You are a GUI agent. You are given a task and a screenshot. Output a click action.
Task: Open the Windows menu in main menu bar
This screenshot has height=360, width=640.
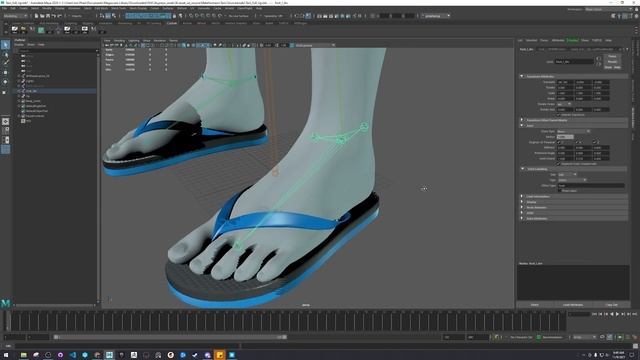[74, 8]
